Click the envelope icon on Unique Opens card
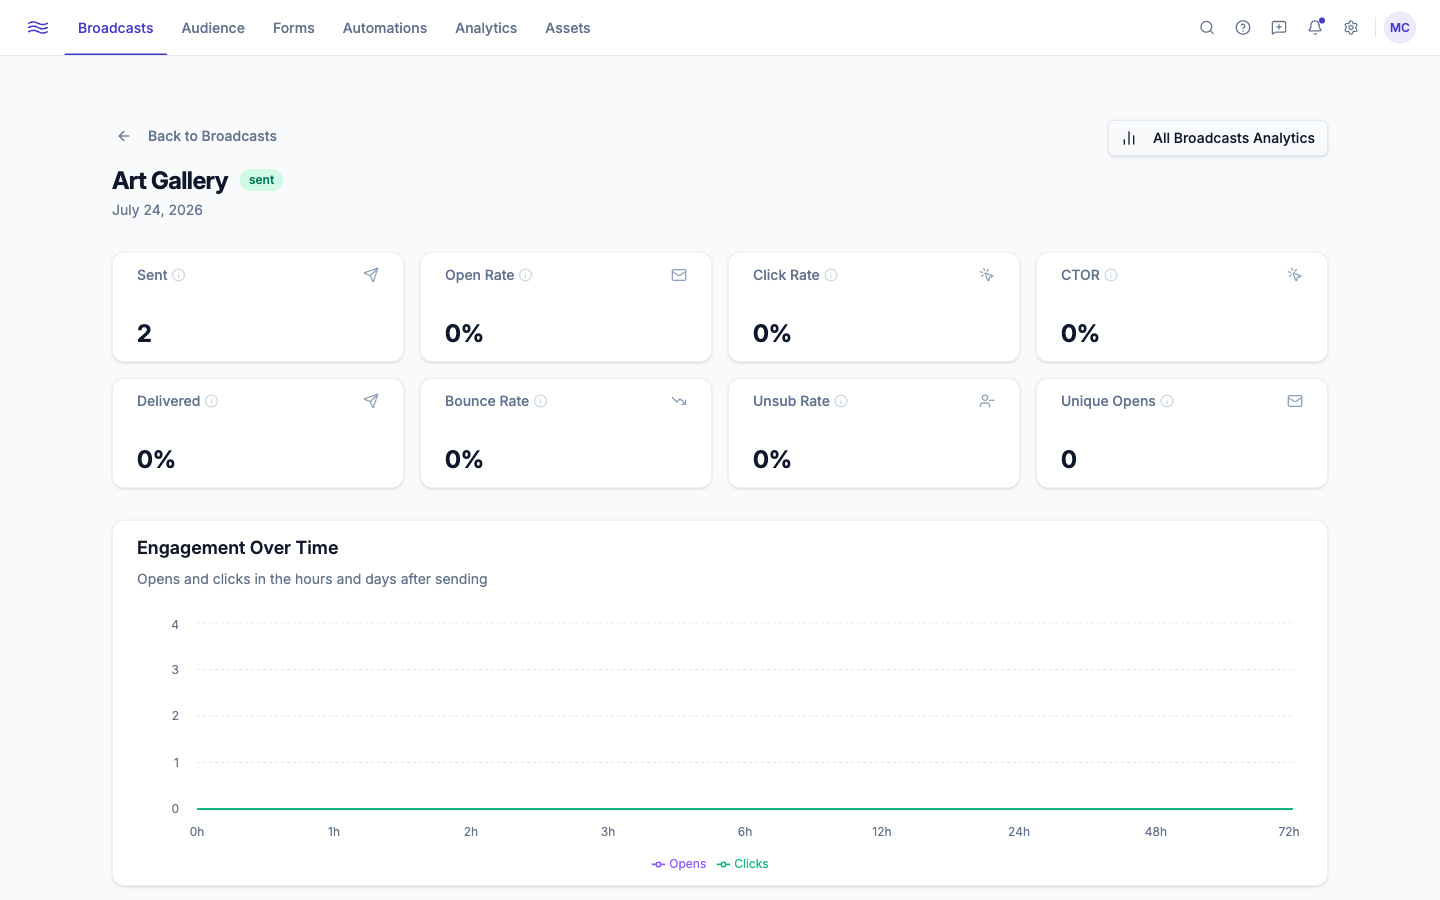Image resolution: width=1440 pixels, height=900 pixels. [x=1295, y=401]
